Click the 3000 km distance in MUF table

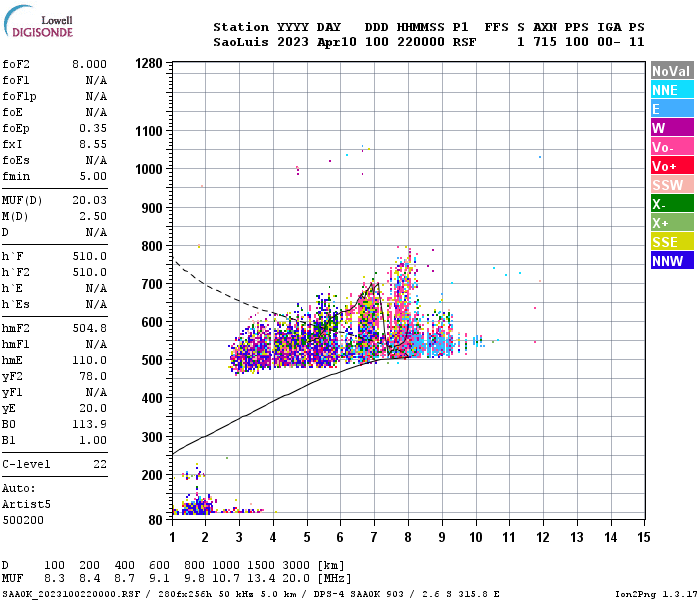click(296, 566)
